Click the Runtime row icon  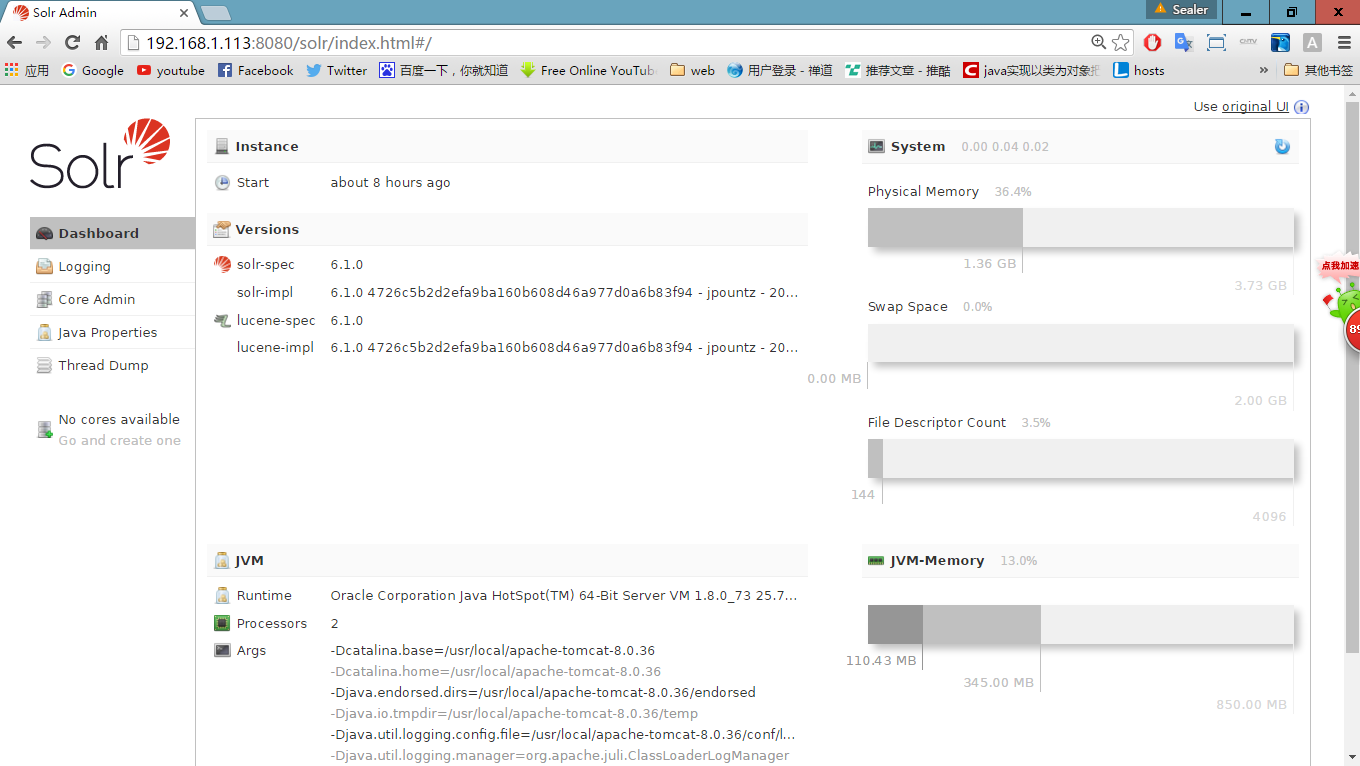[x=222, y=596]
